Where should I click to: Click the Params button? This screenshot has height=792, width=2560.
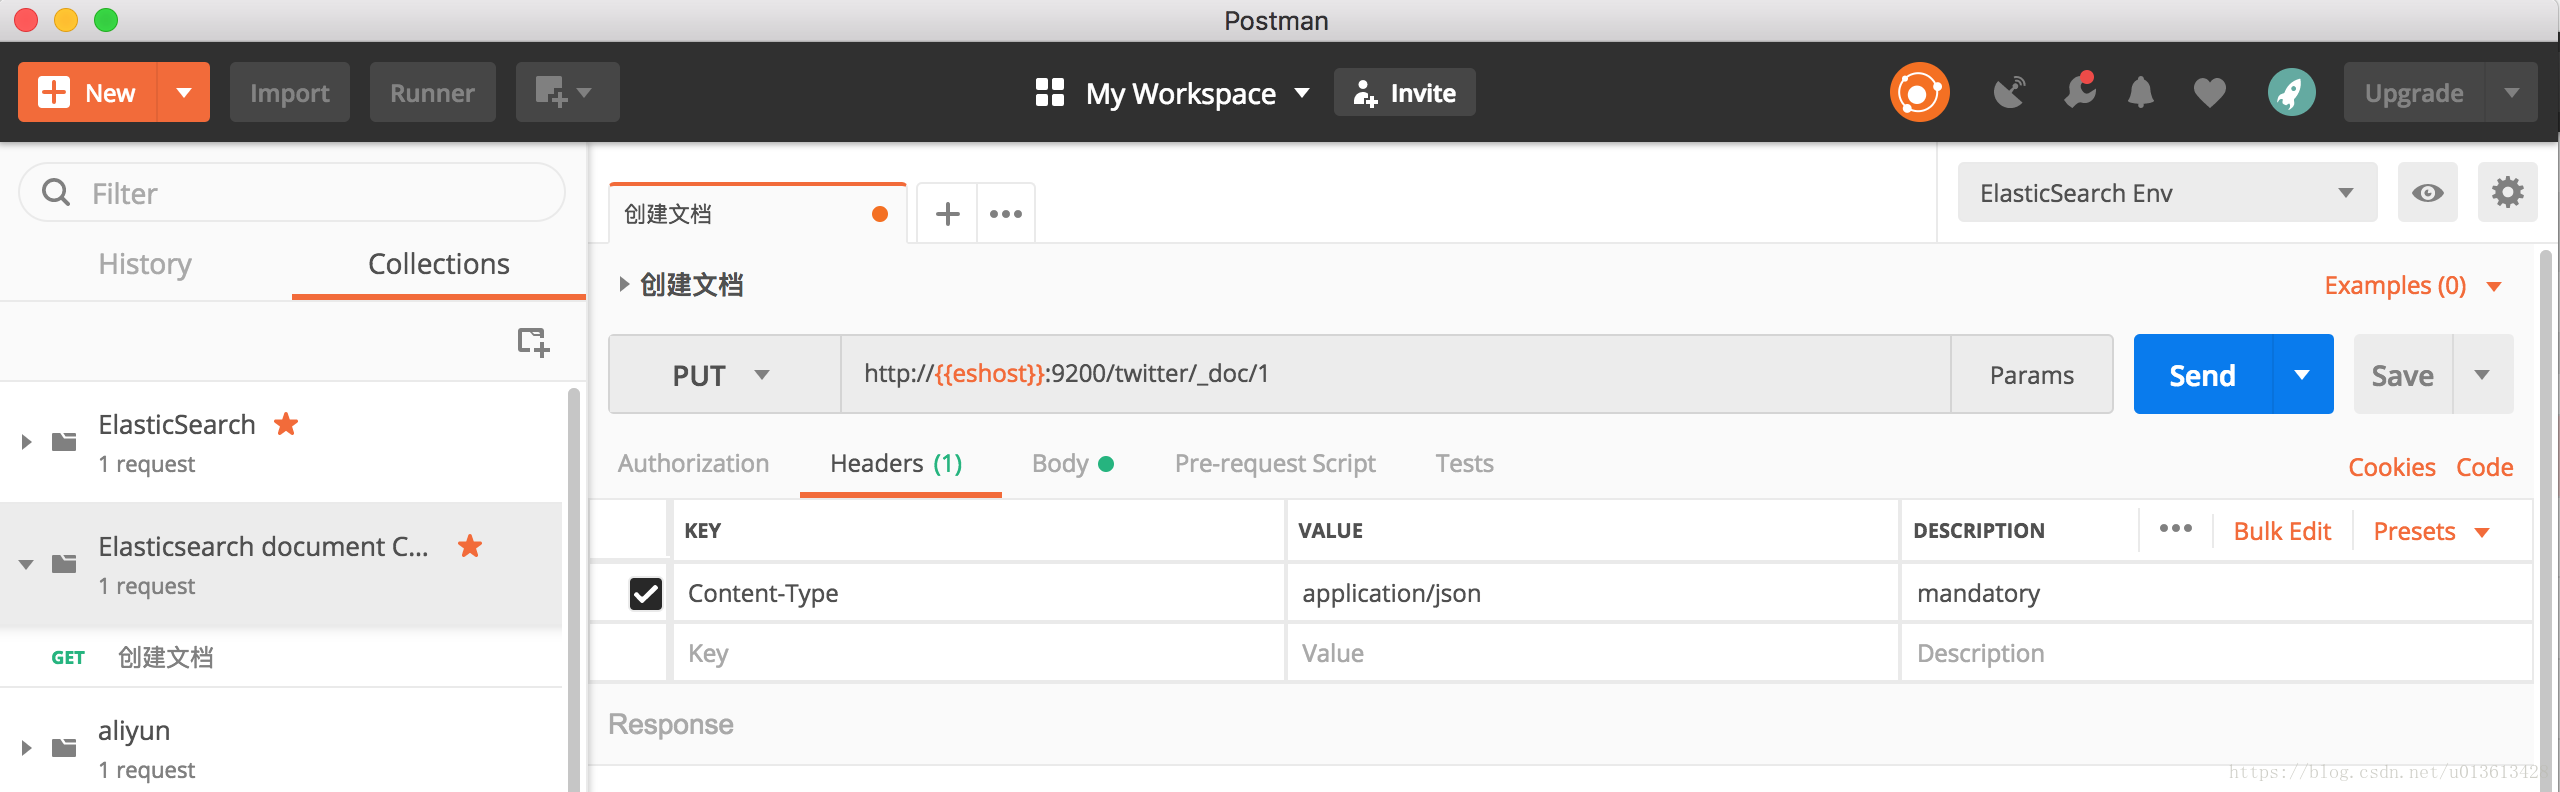[2031, 375]
